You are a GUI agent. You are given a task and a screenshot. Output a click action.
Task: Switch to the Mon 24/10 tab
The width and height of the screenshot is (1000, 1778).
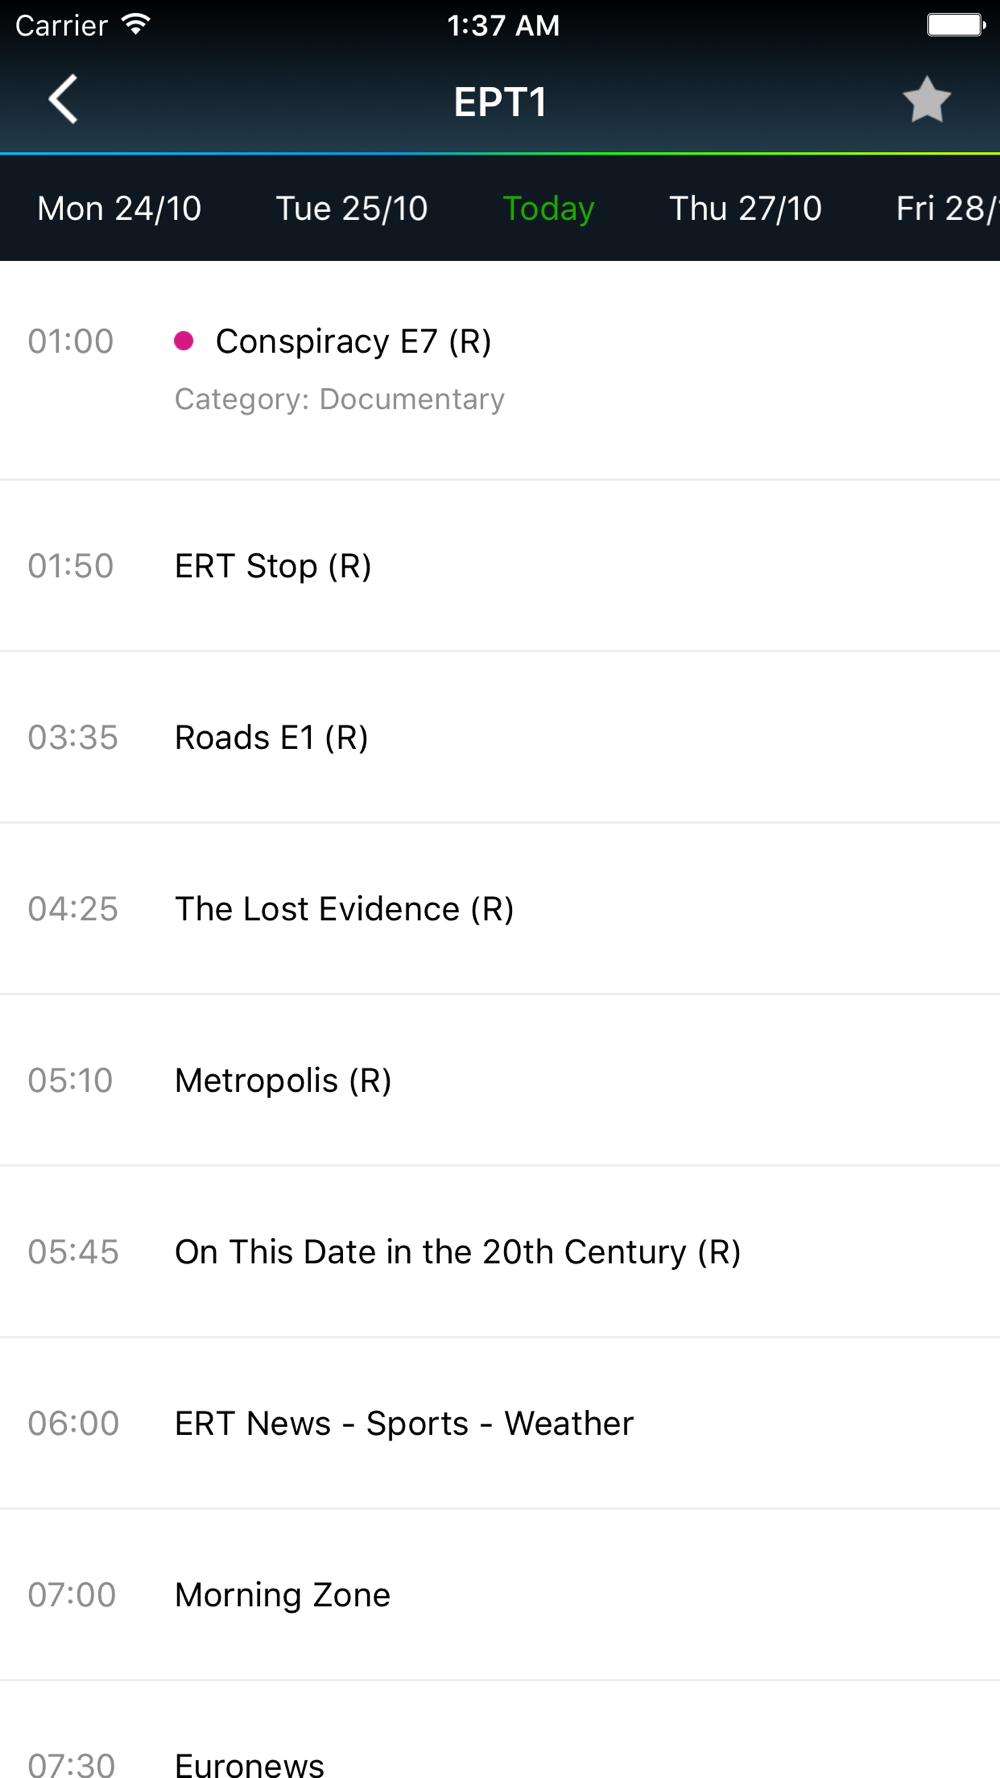[119, 208]
